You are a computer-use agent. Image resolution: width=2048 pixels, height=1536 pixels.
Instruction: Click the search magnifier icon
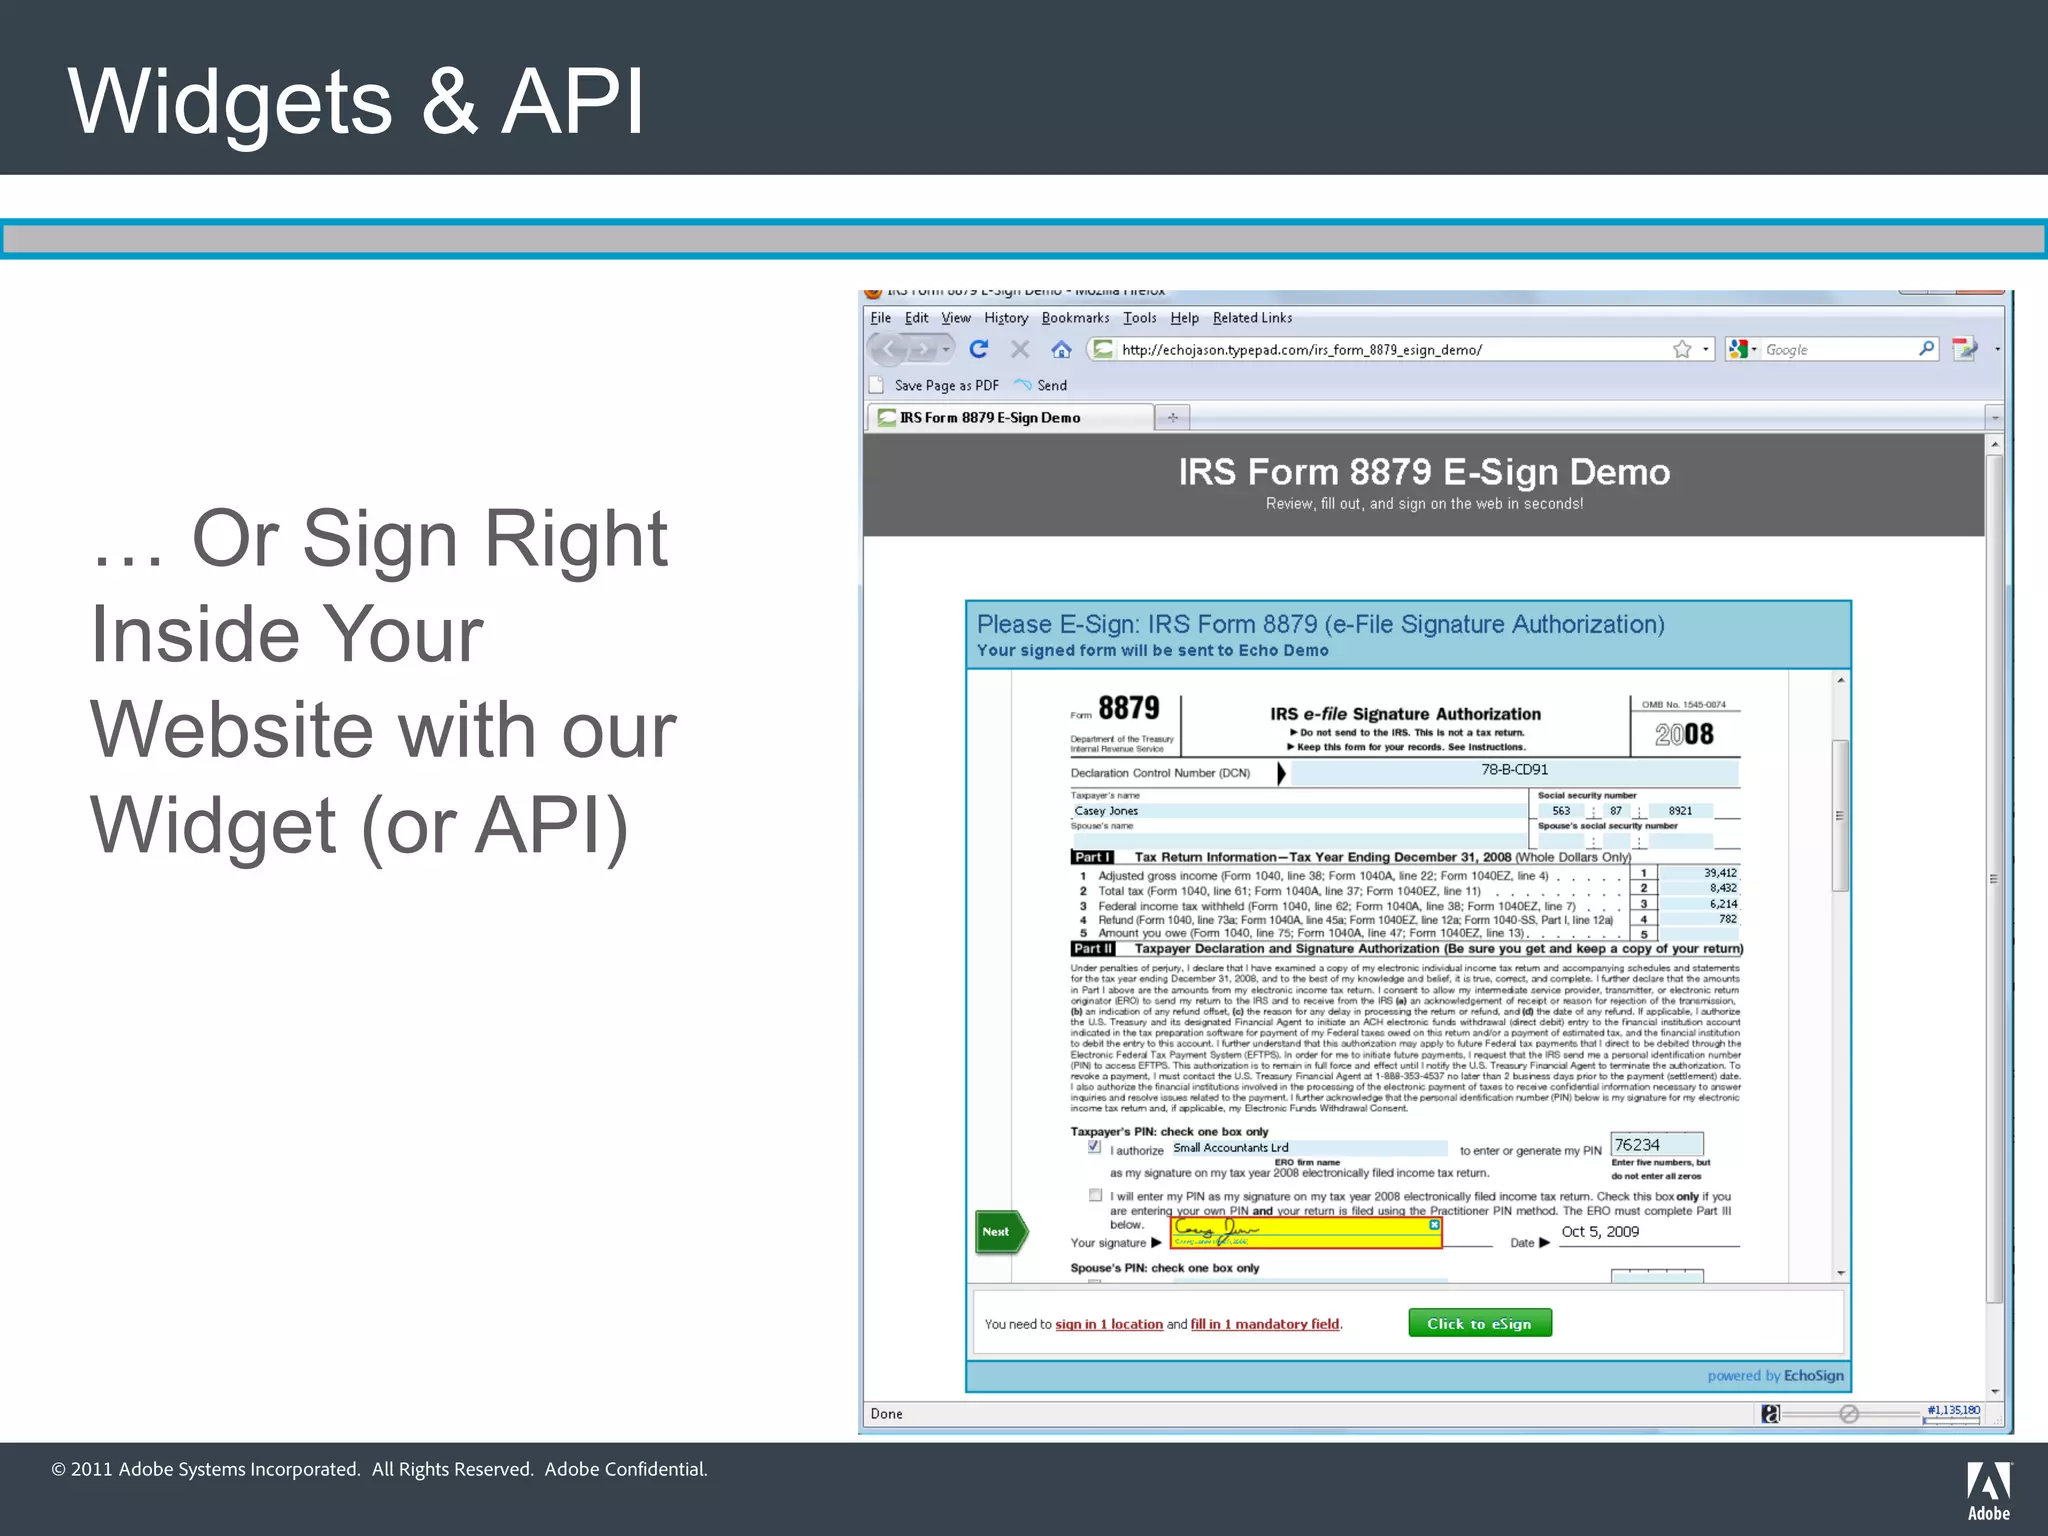pos(1926,348)
